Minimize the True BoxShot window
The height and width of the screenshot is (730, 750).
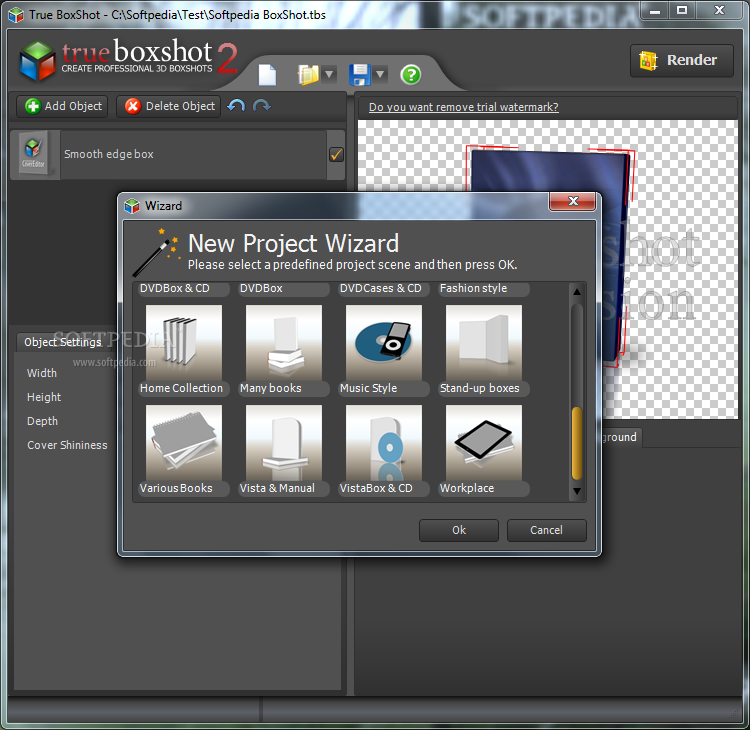point(655,10)
